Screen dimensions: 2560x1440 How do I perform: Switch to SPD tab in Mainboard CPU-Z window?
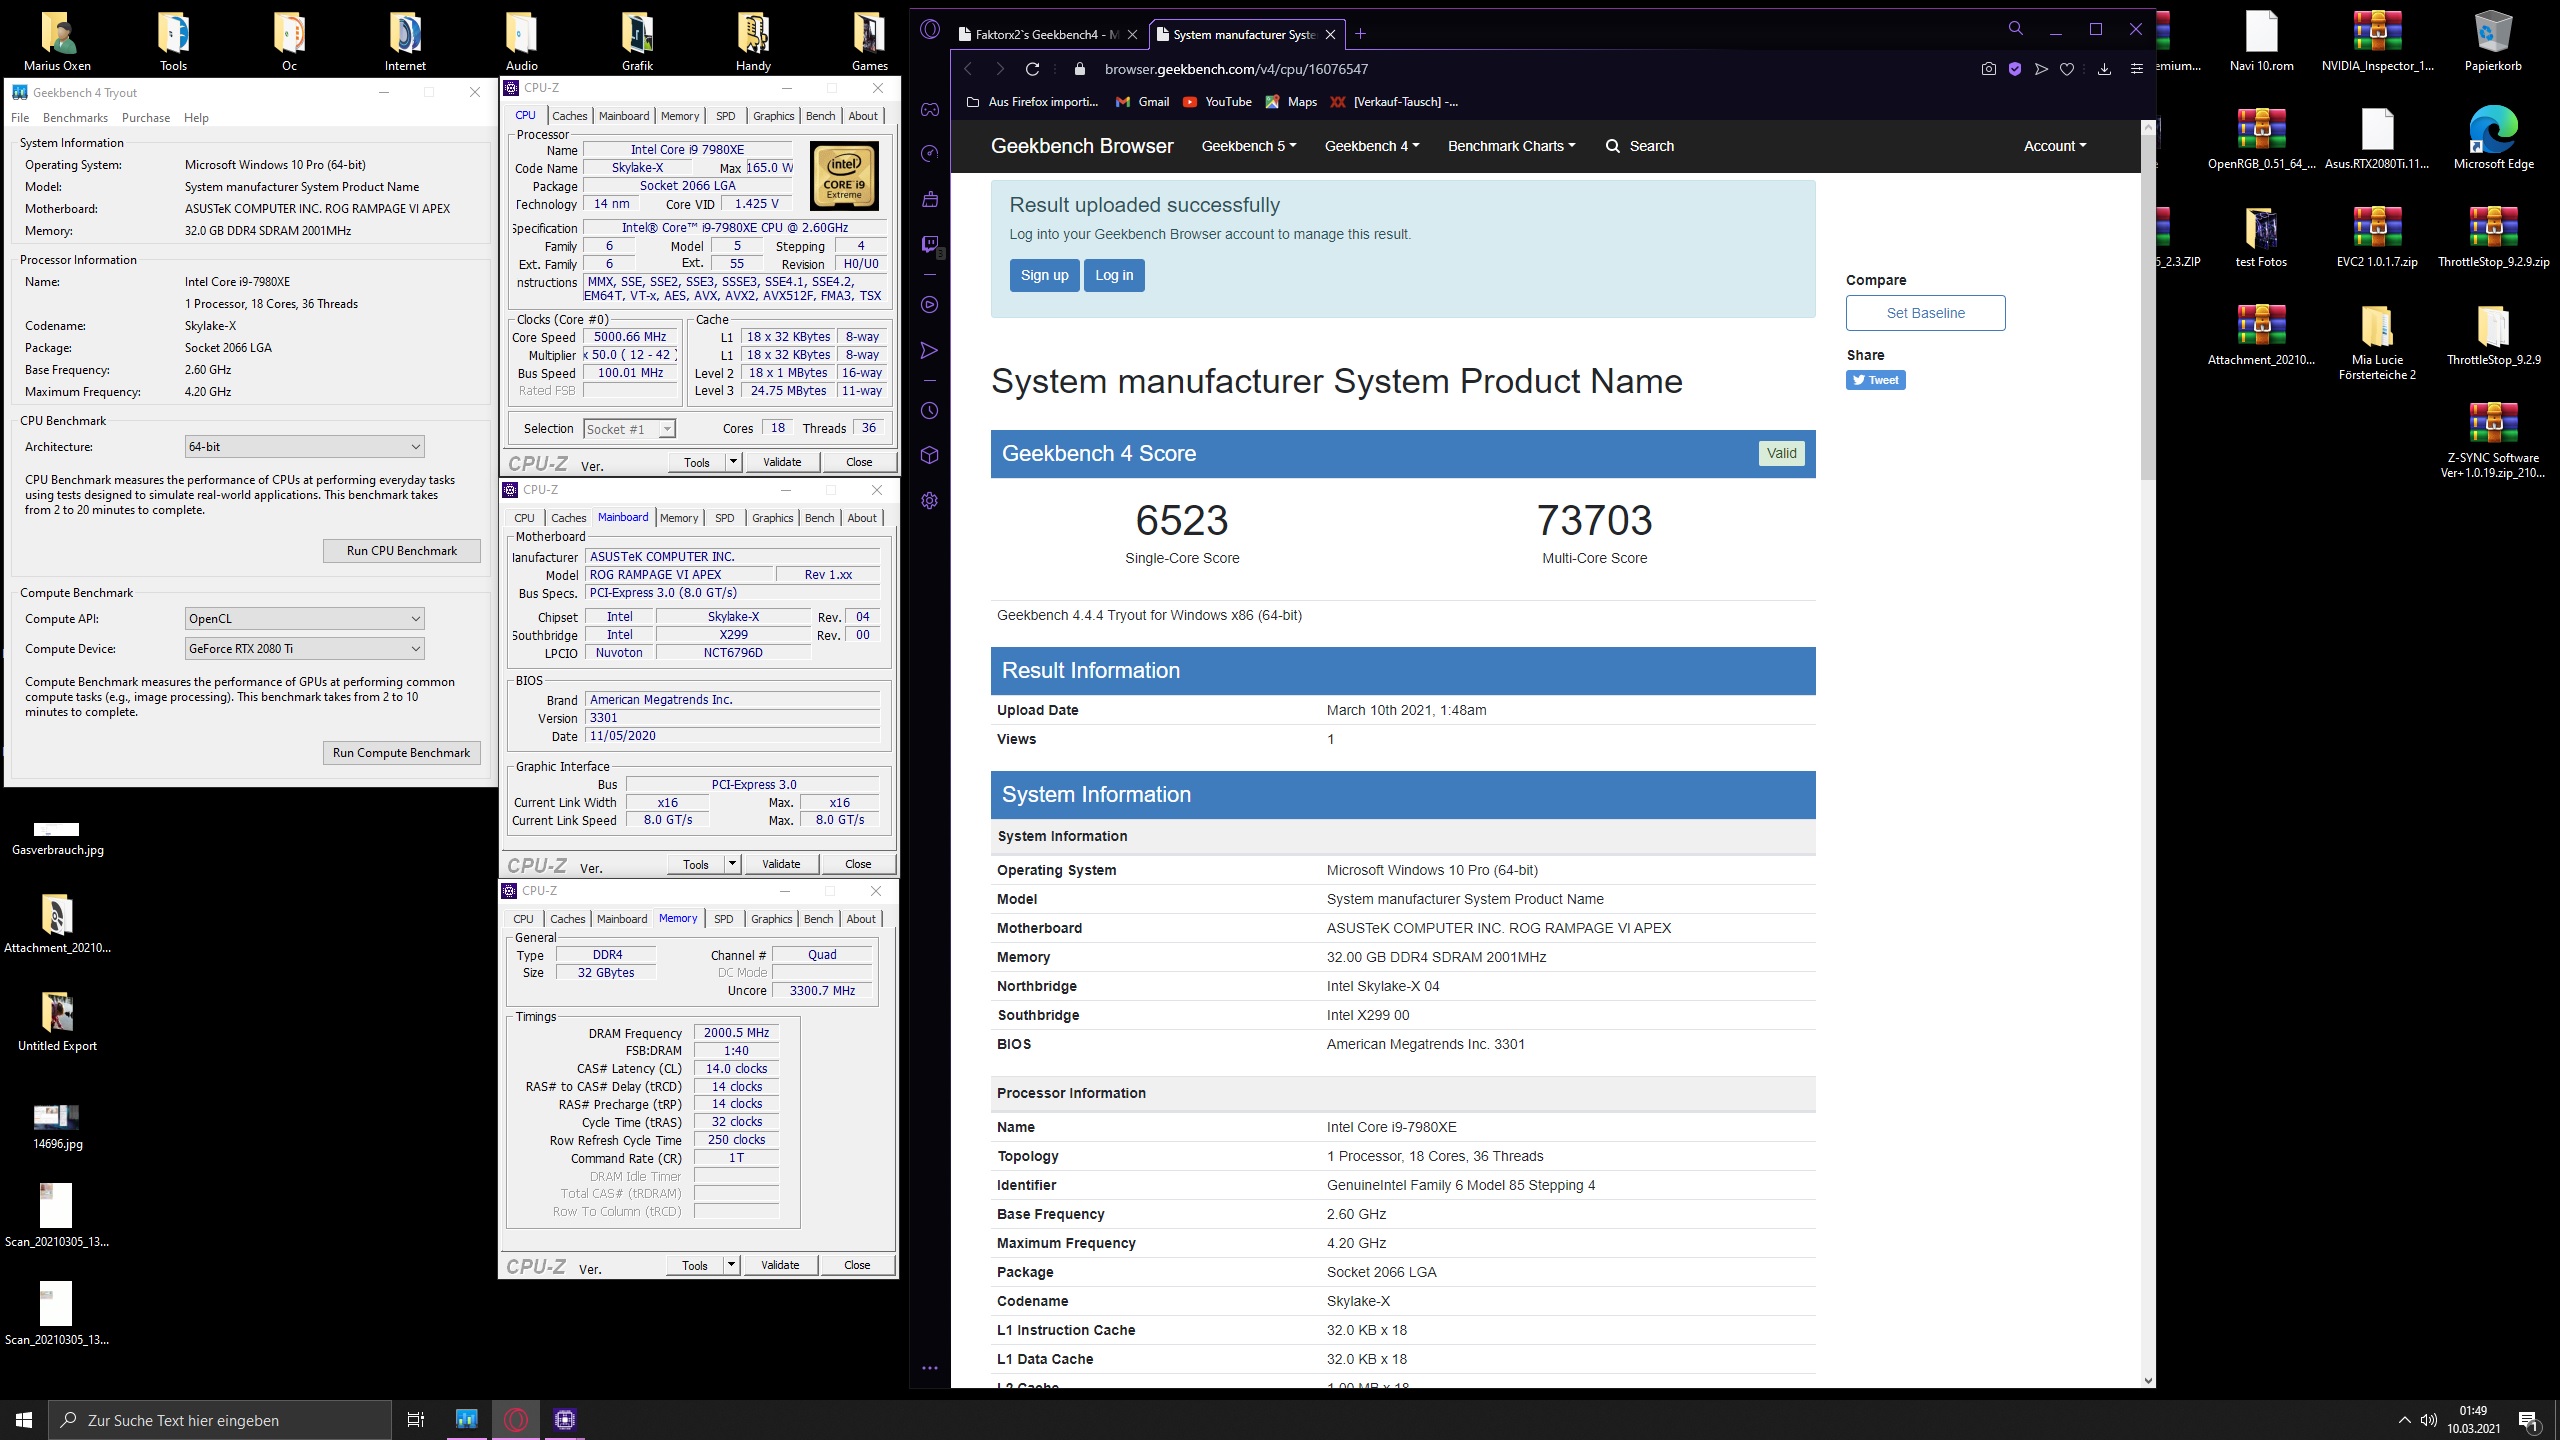point(725,518)
